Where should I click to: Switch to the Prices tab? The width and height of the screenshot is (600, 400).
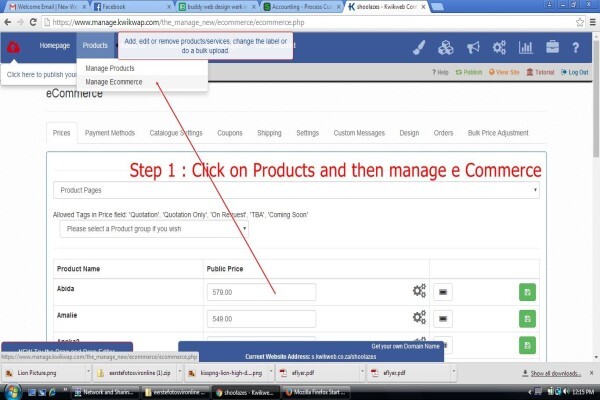[x=62, y=133]
